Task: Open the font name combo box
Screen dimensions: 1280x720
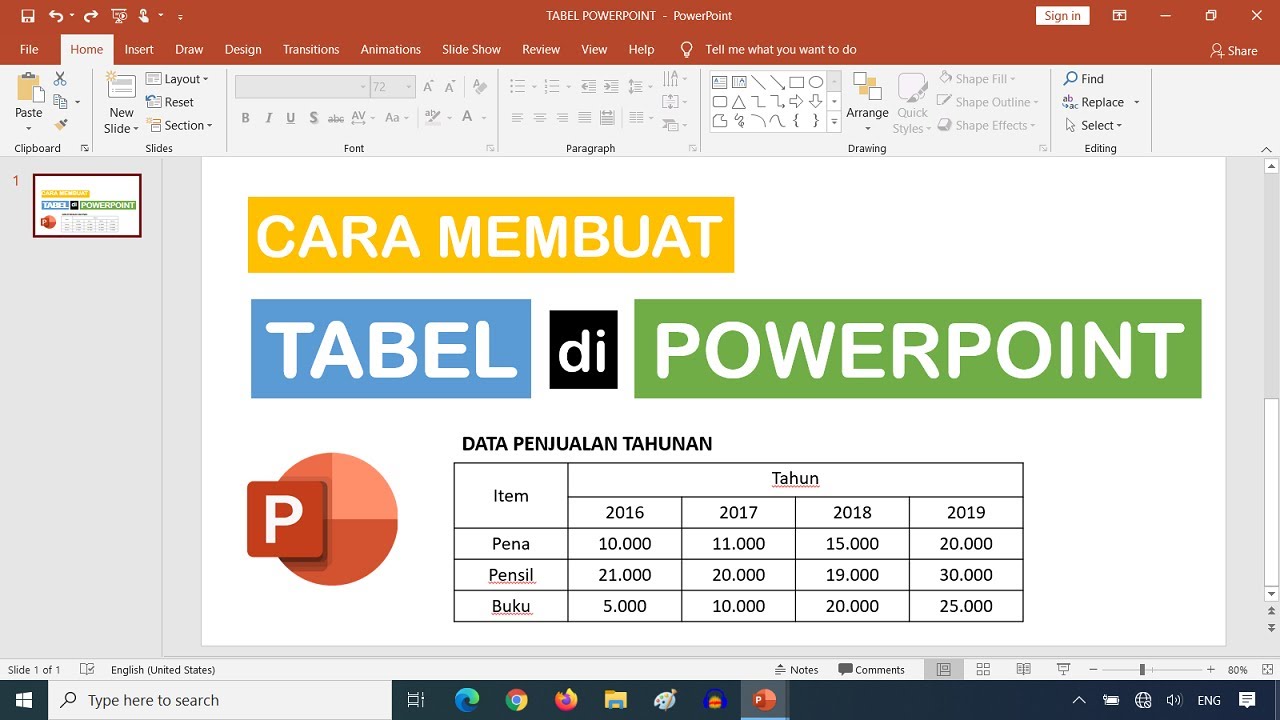Action: pos(302,87)
